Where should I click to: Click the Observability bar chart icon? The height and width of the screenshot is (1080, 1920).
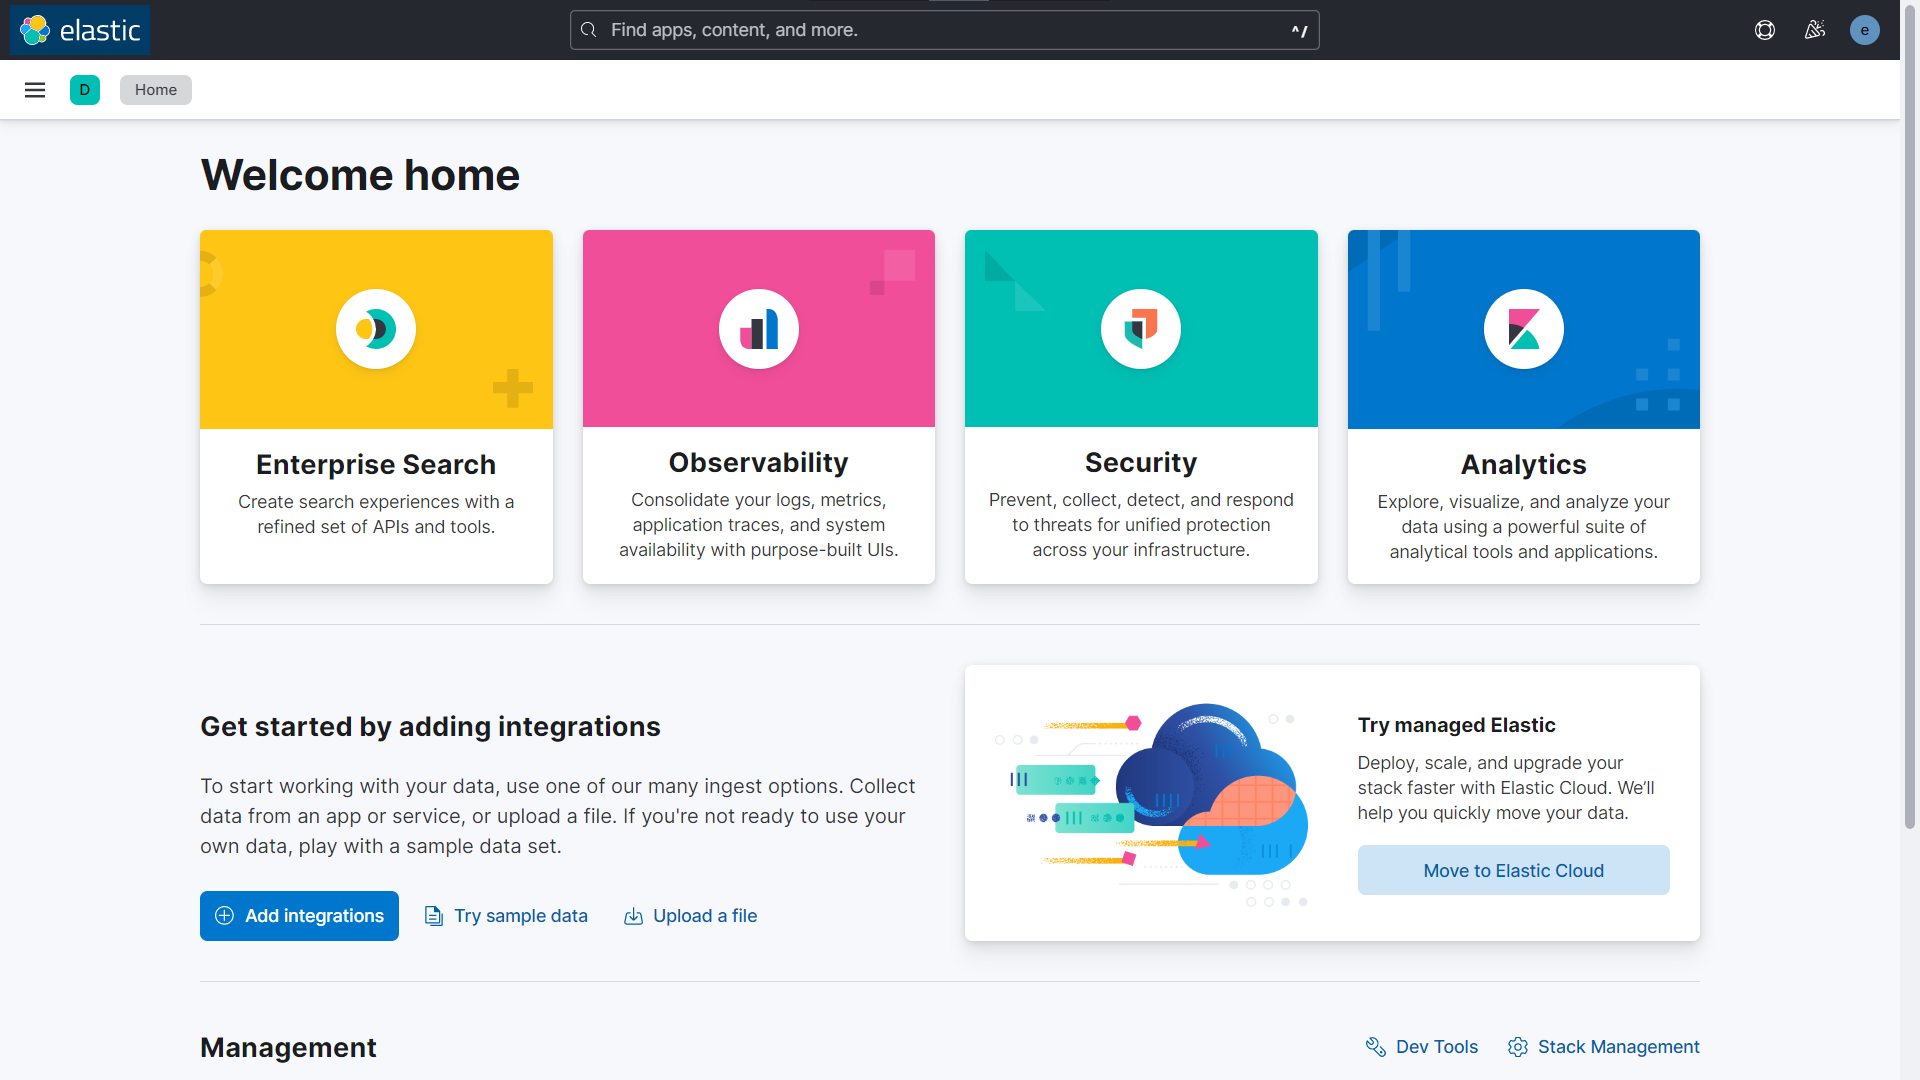pyautogui.click(x=759, y=329)
